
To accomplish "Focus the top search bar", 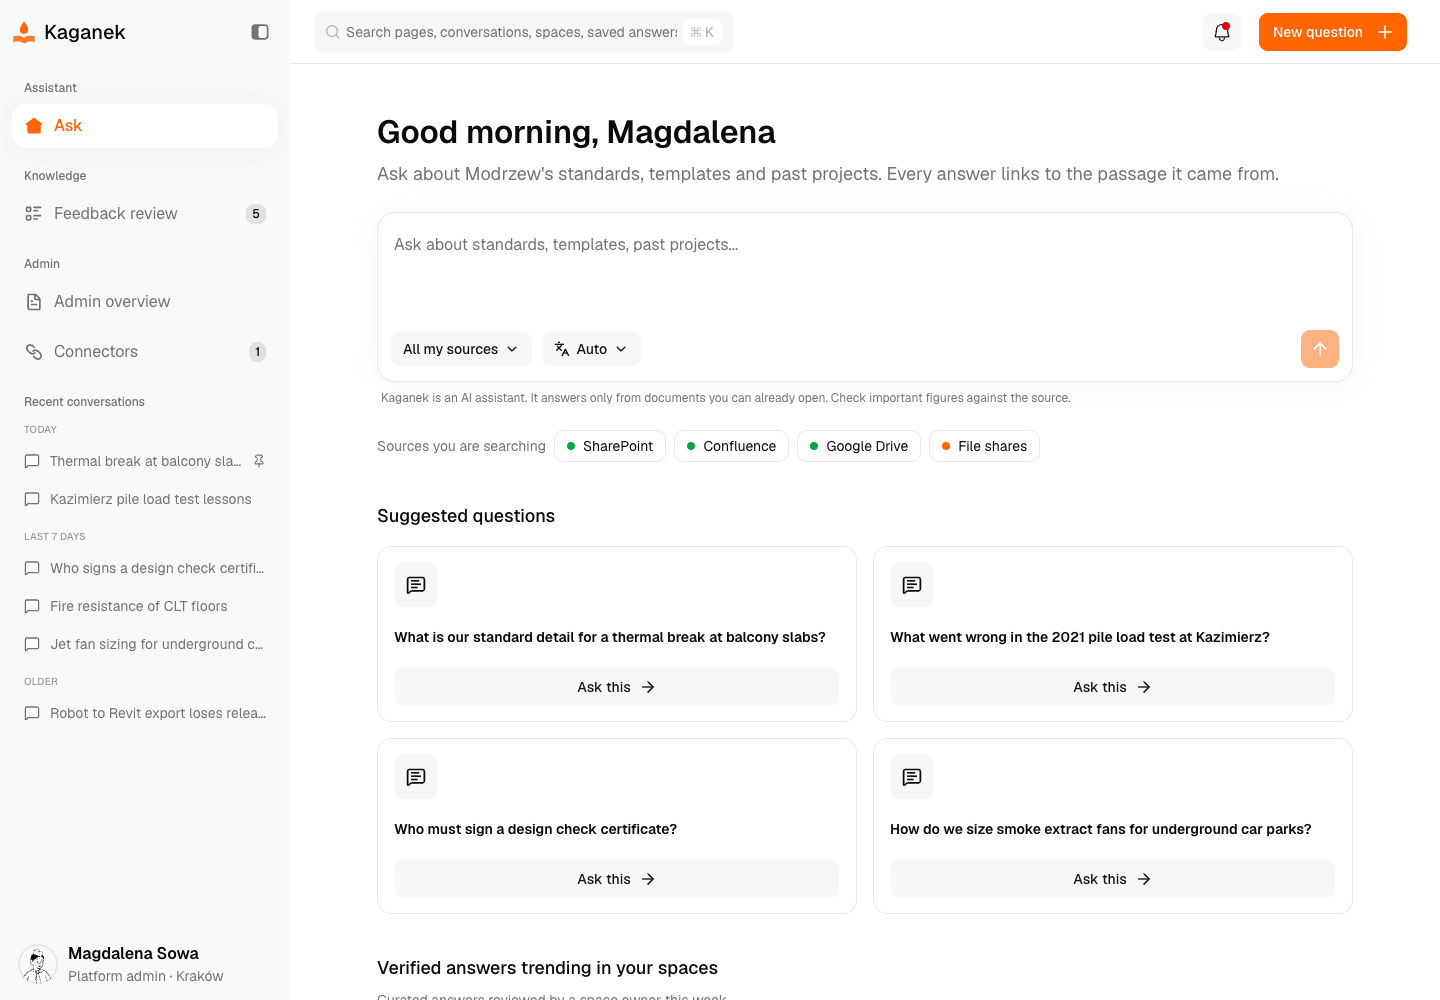I will [524, 32].
